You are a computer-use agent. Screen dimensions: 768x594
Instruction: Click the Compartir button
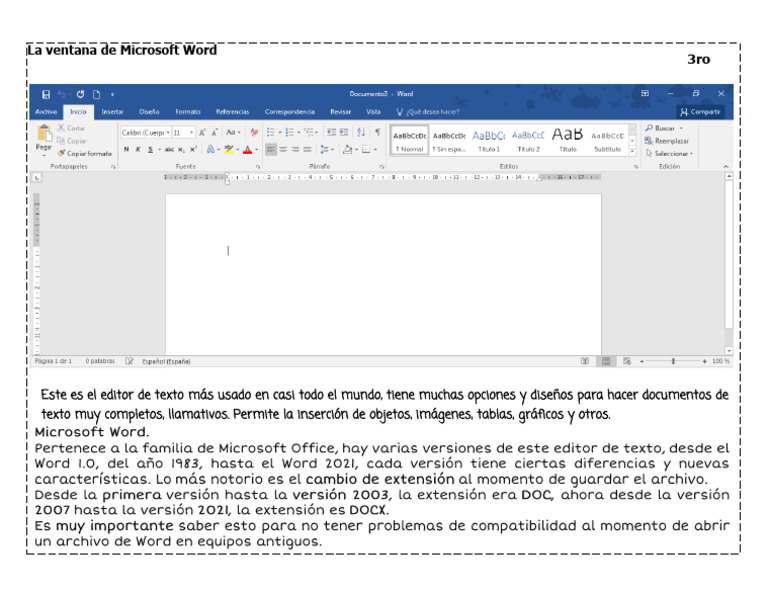(700, 112)
